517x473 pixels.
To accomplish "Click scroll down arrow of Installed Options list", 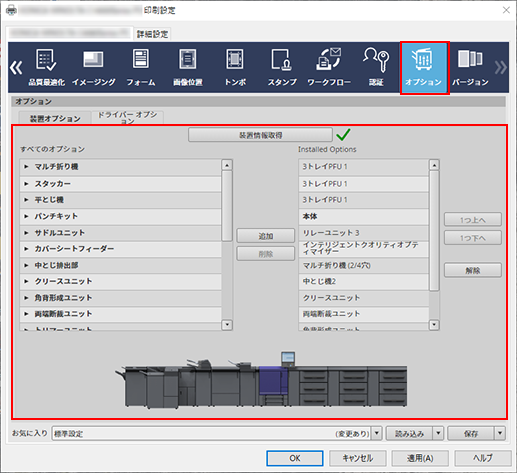I will click(x=434, y=324).
